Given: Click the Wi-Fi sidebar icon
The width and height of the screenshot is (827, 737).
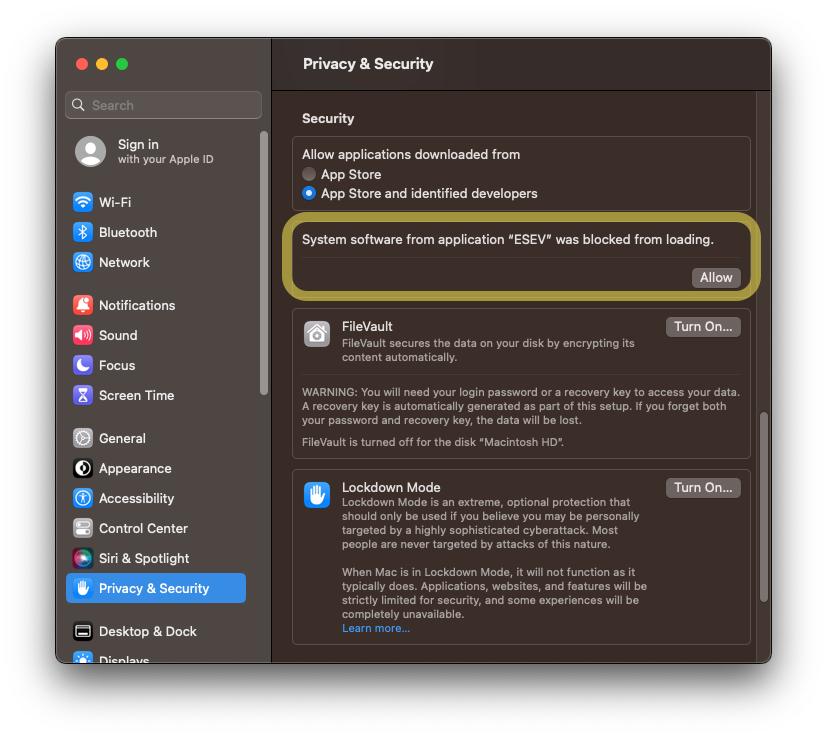Looking at the screenshot, I should click(83, 202).
